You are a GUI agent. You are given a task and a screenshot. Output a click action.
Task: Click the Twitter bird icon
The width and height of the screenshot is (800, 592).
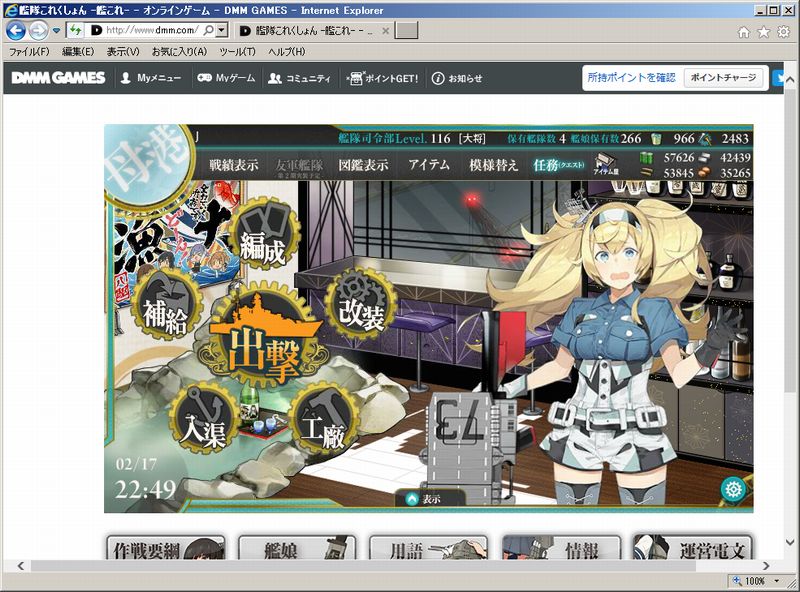tap(778, 78)
